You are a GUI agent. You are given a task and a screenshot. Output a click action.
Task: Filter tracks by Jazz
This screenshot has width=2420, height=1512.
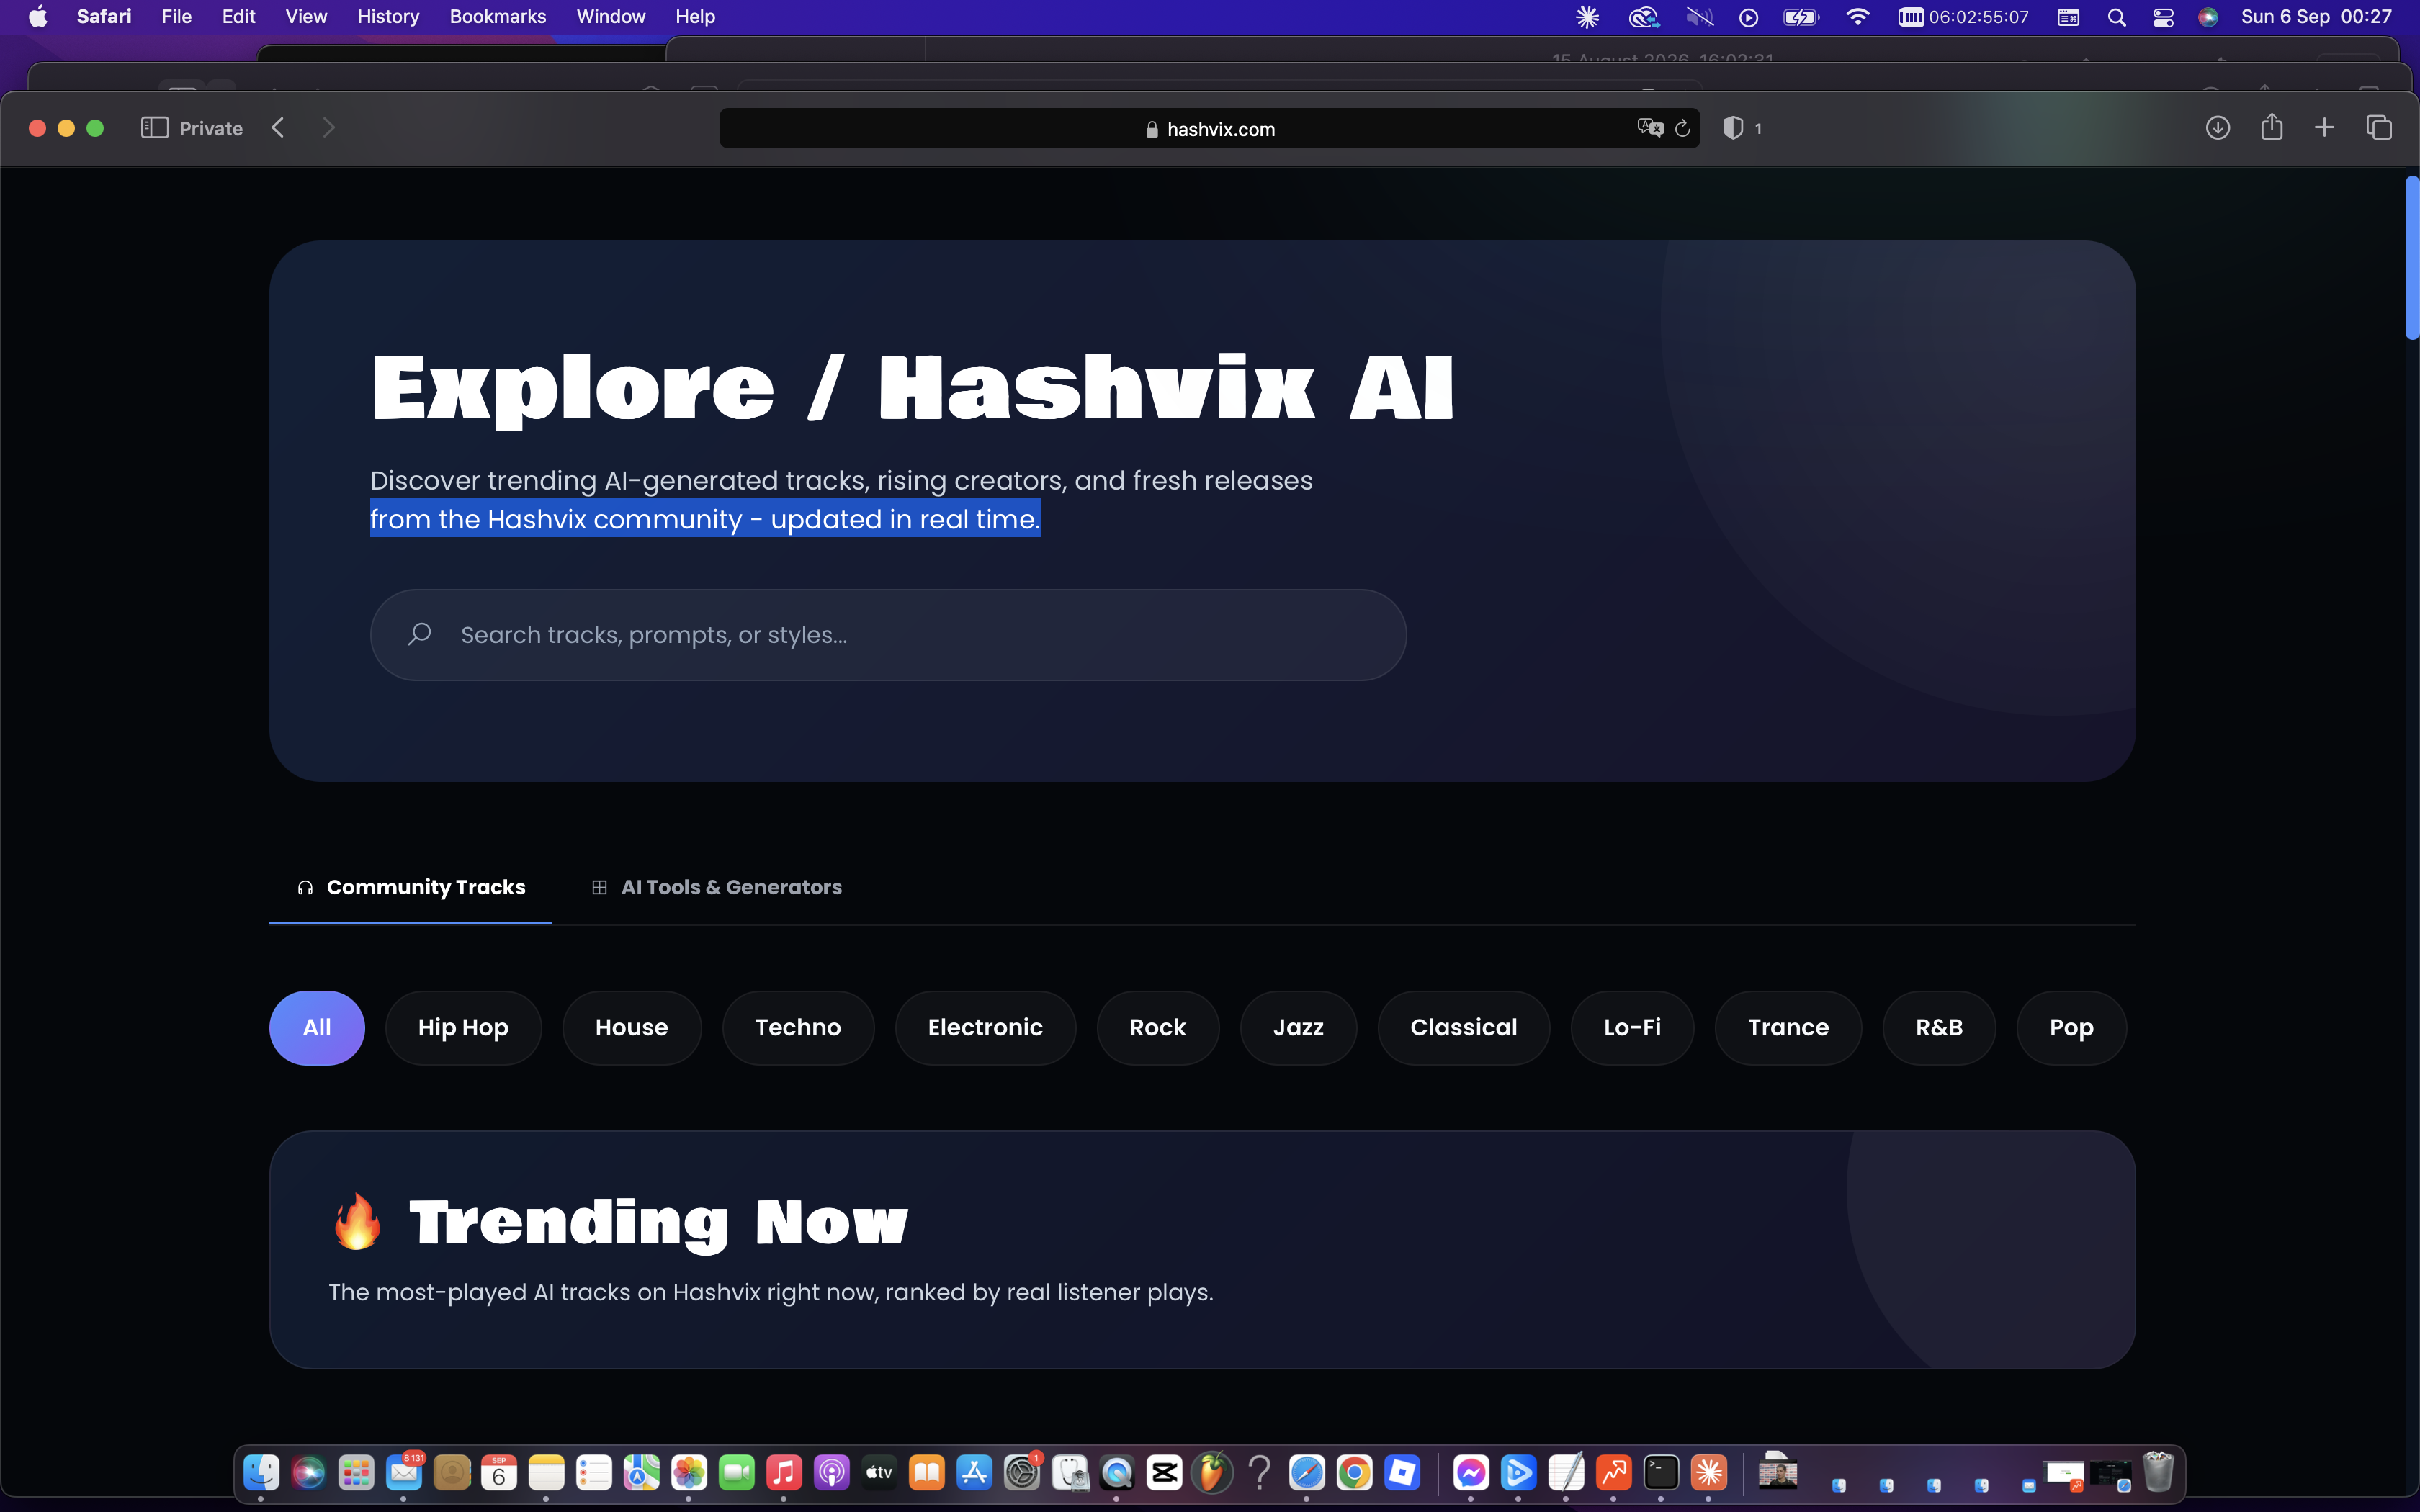1298,1028
